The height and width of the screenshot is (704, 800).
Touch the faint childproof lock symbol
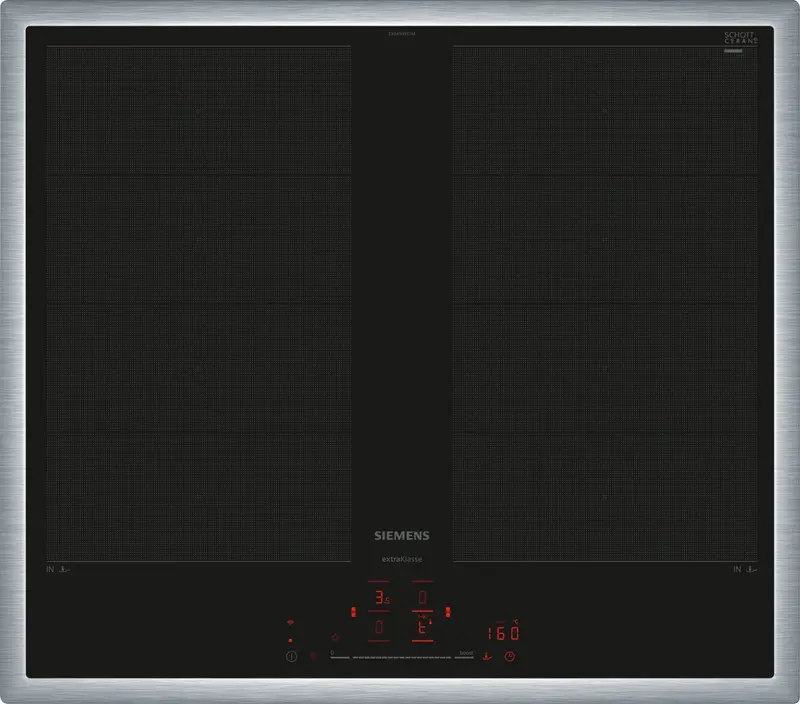[x=314, y=657]
